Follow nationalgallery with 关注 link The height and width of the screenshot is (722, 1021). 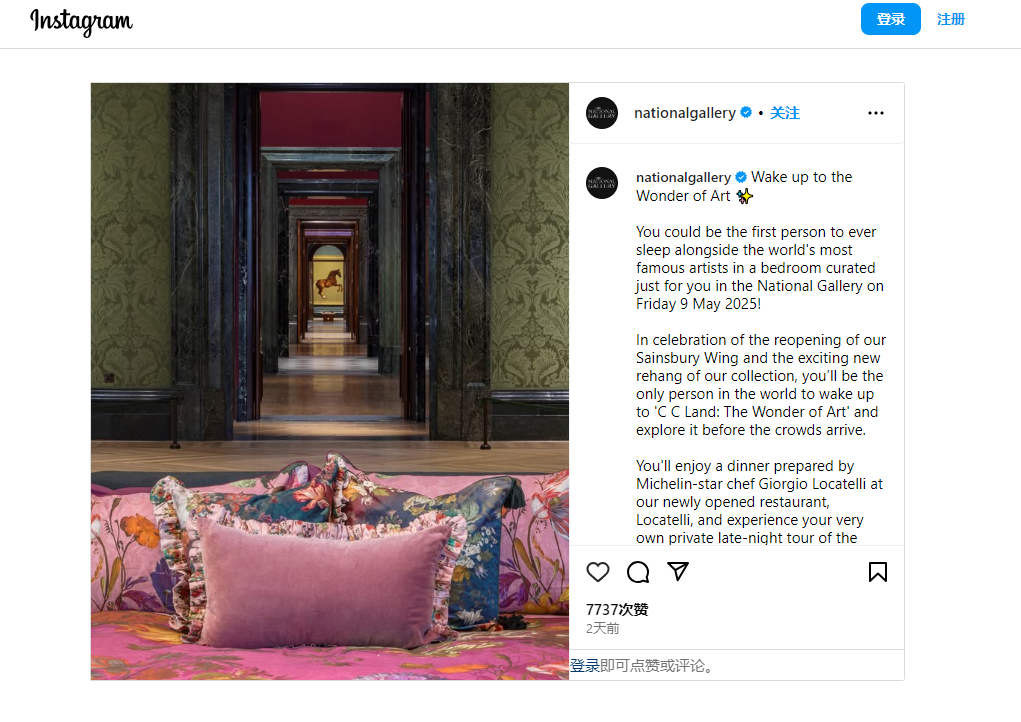coord(785,113)
